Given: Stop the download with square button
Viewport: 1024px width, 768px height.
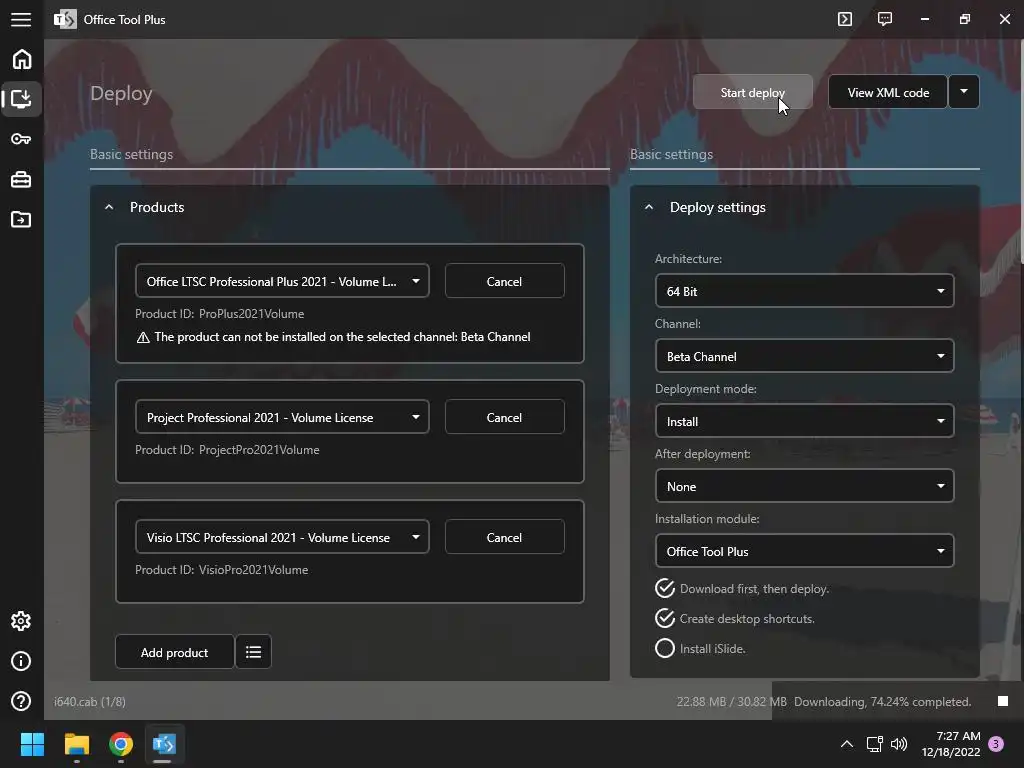Looking at the screenshot, I should (1003, 701).
